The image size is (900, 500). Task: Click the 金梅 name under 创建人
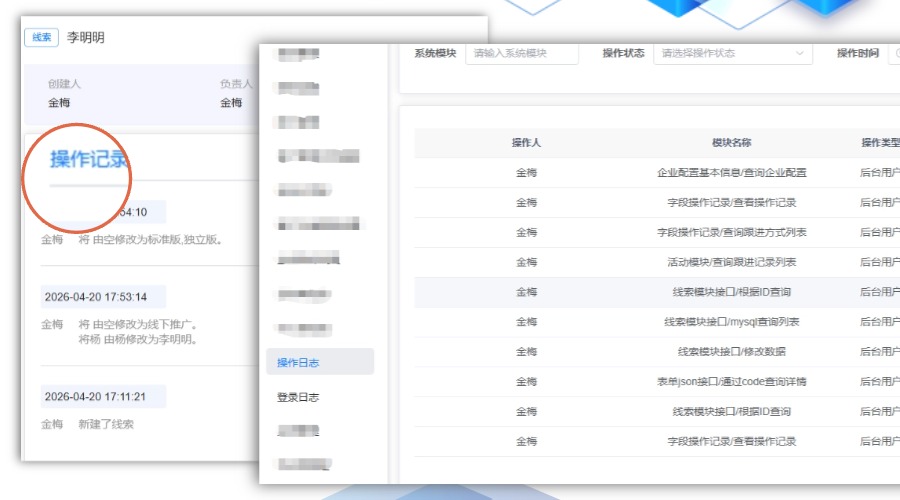click(x=60, y=102)
